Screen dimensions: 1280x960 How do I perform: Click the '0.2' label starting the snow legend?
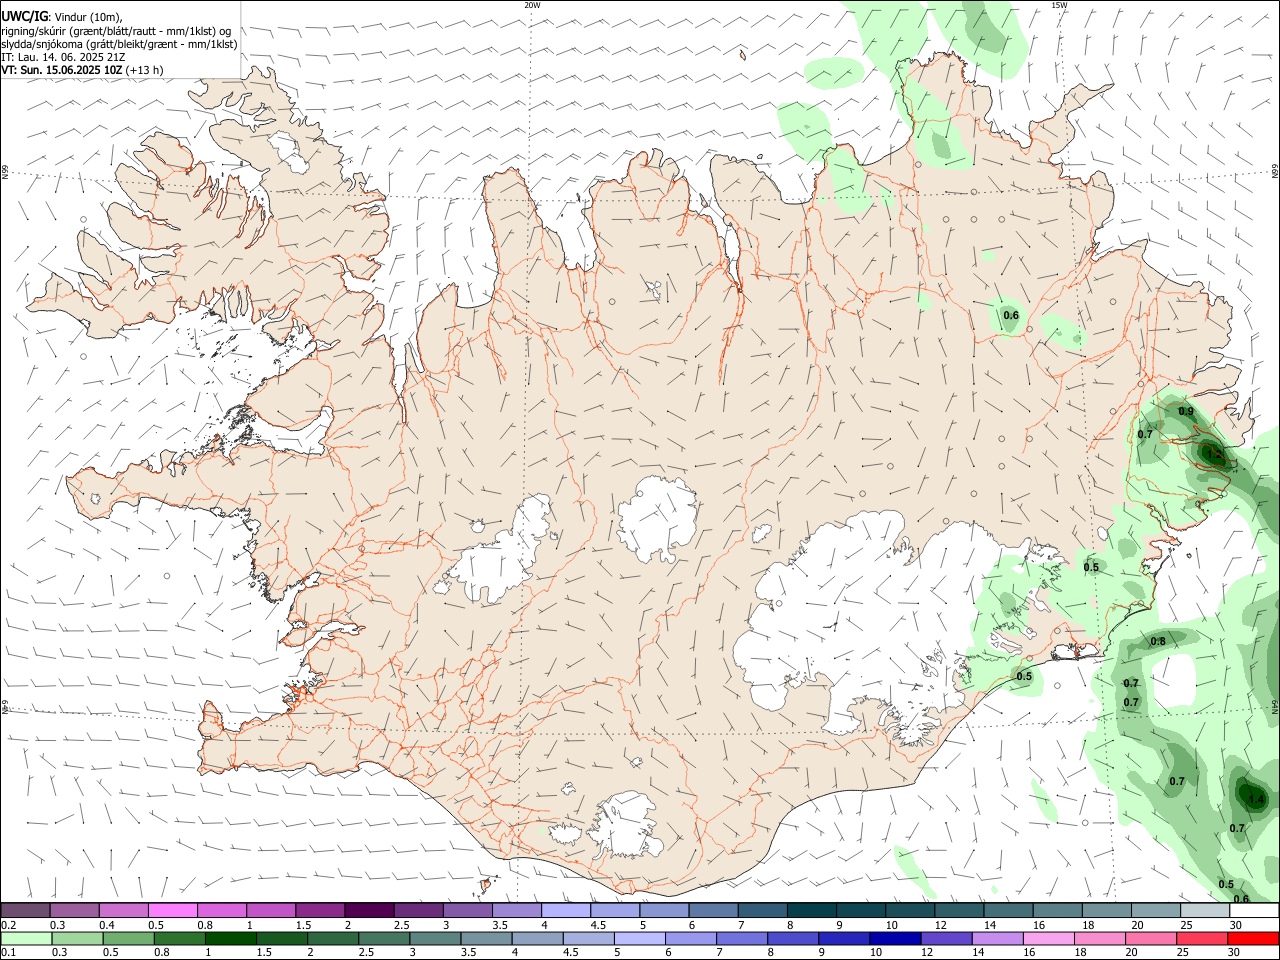(9, 925)
